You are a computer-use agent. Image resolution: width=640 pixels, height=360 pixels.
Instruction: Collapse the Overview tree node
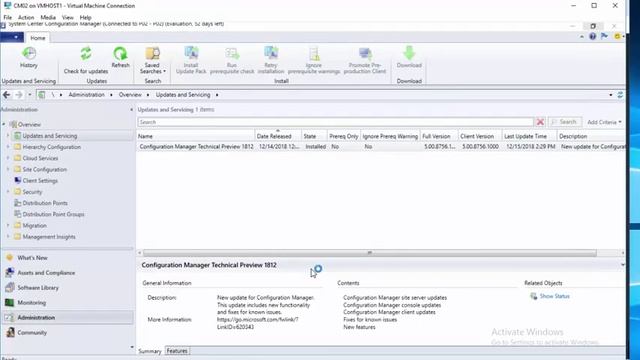point(4,124)
